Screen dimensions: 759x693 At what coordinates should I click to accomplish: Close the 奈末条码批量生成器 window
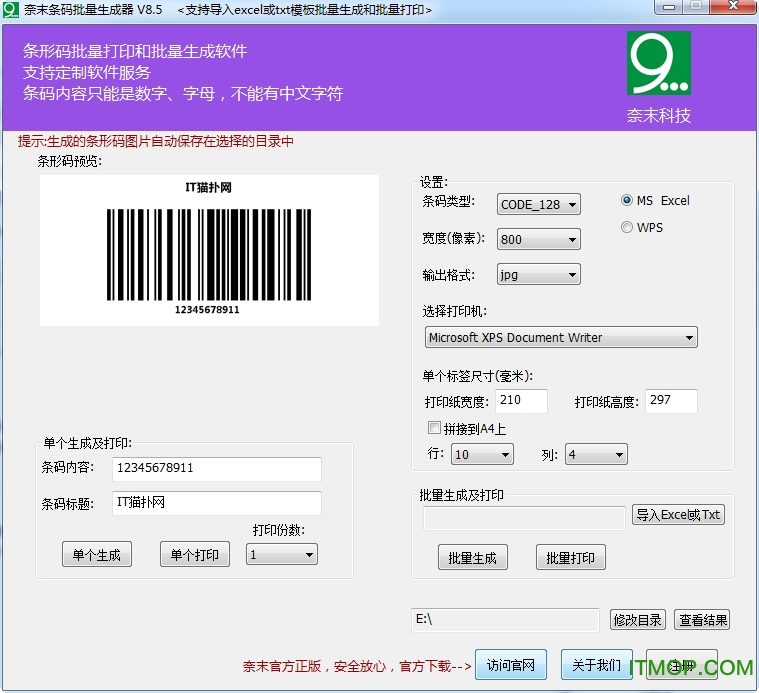tap(733, 6)
